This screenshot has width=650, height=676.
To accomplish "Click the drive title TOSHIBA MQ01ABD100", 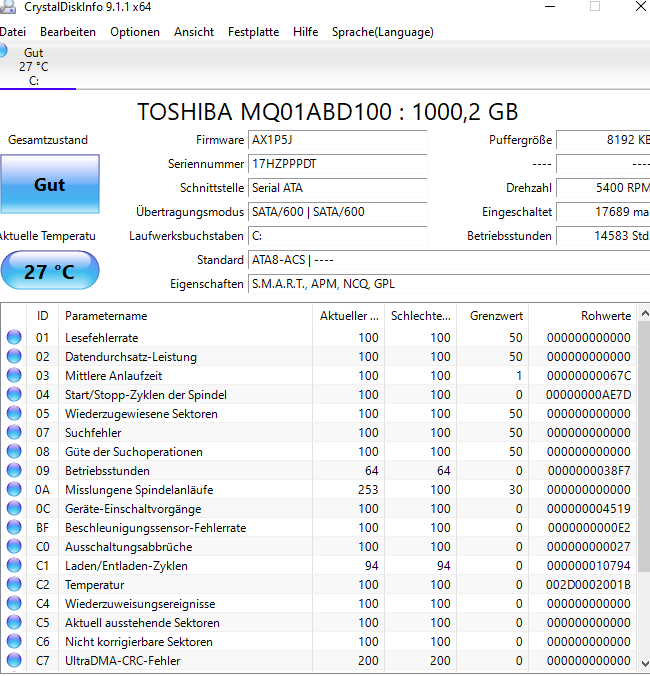I will click(327, 112).
